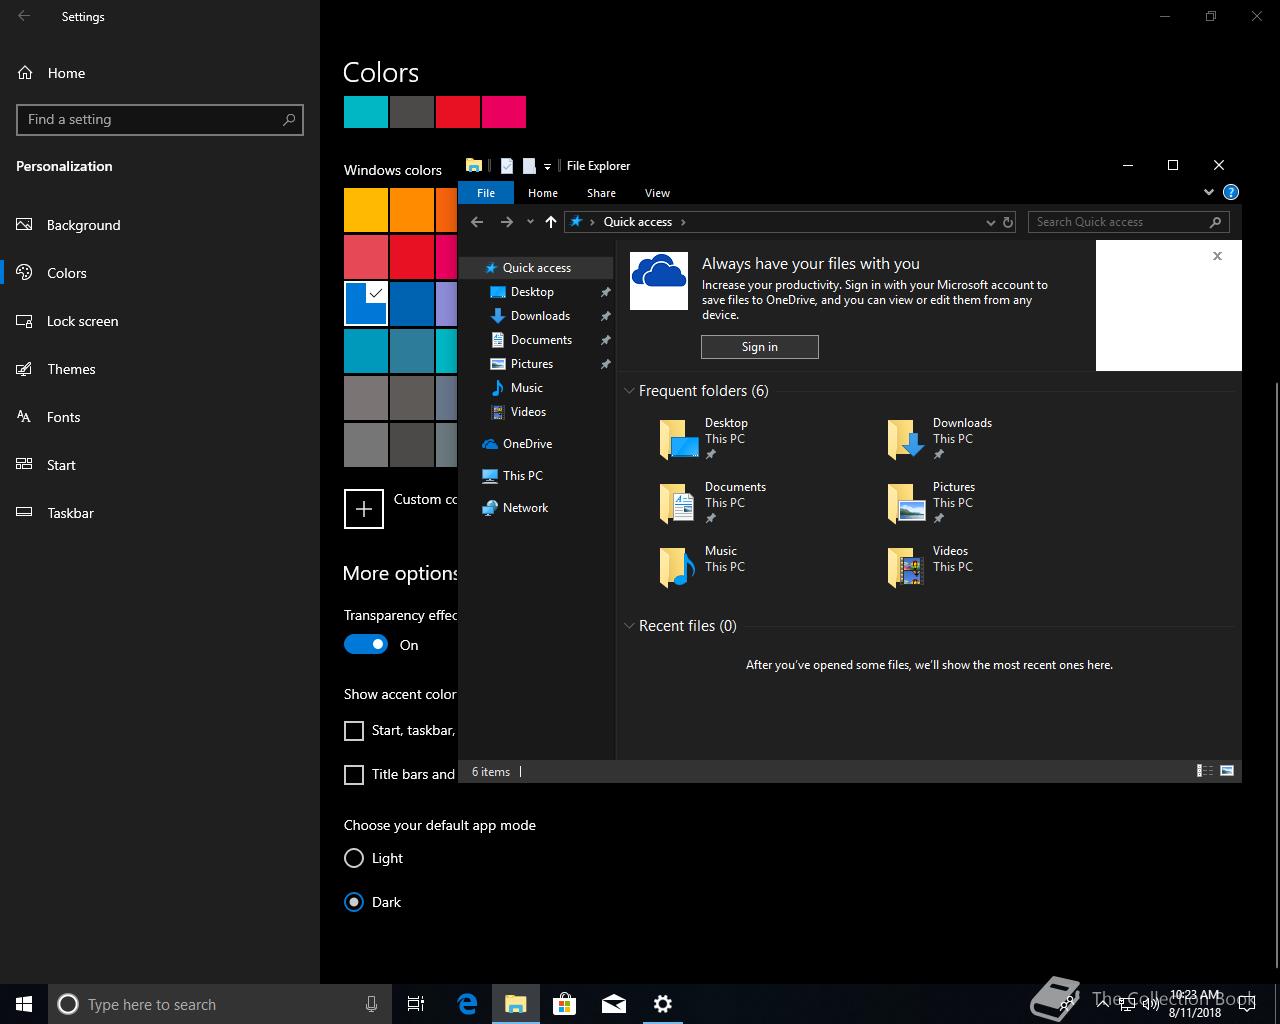Open Mail app from the taskbar

tap(614, 1004)
